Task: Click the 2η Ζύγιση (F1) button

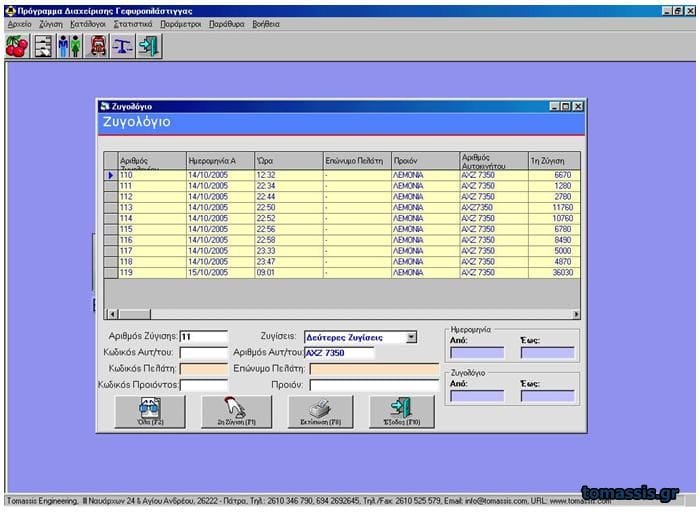Action: (x=237, y=410)
